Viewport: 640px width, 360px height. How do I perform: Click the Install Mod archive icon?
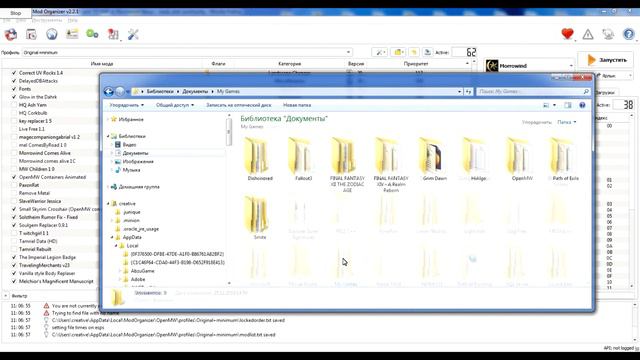pyautogui.click(x=31, y=35)
